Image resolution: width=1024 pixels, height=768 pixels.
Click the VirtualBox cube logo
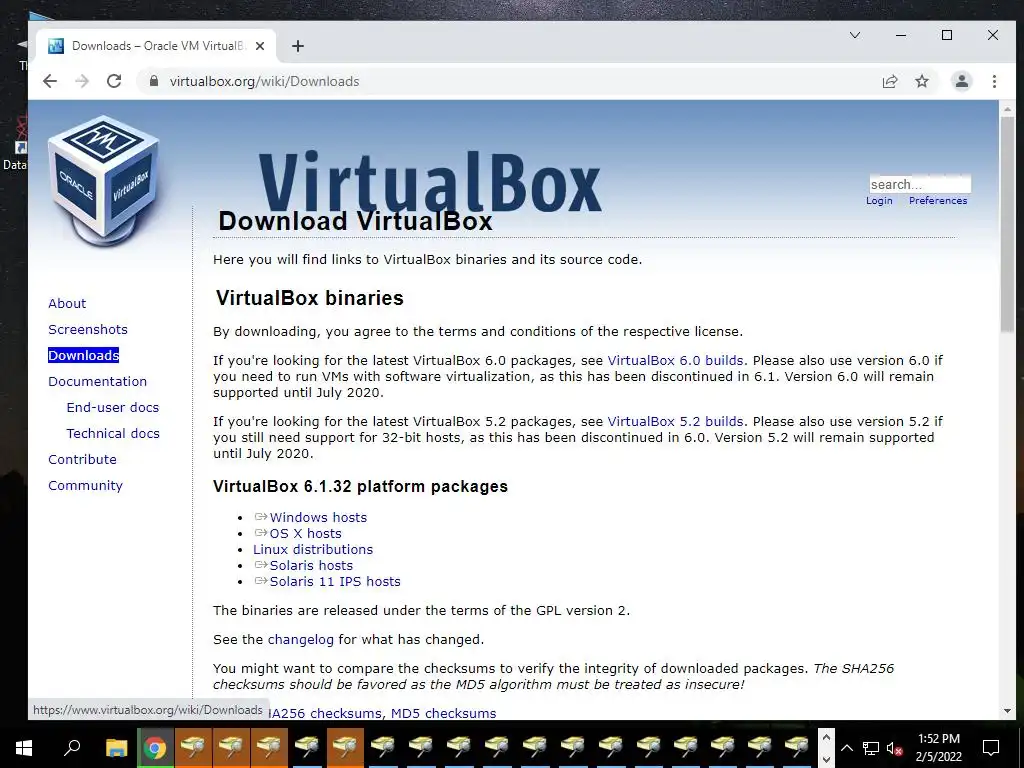coord(104,180)
